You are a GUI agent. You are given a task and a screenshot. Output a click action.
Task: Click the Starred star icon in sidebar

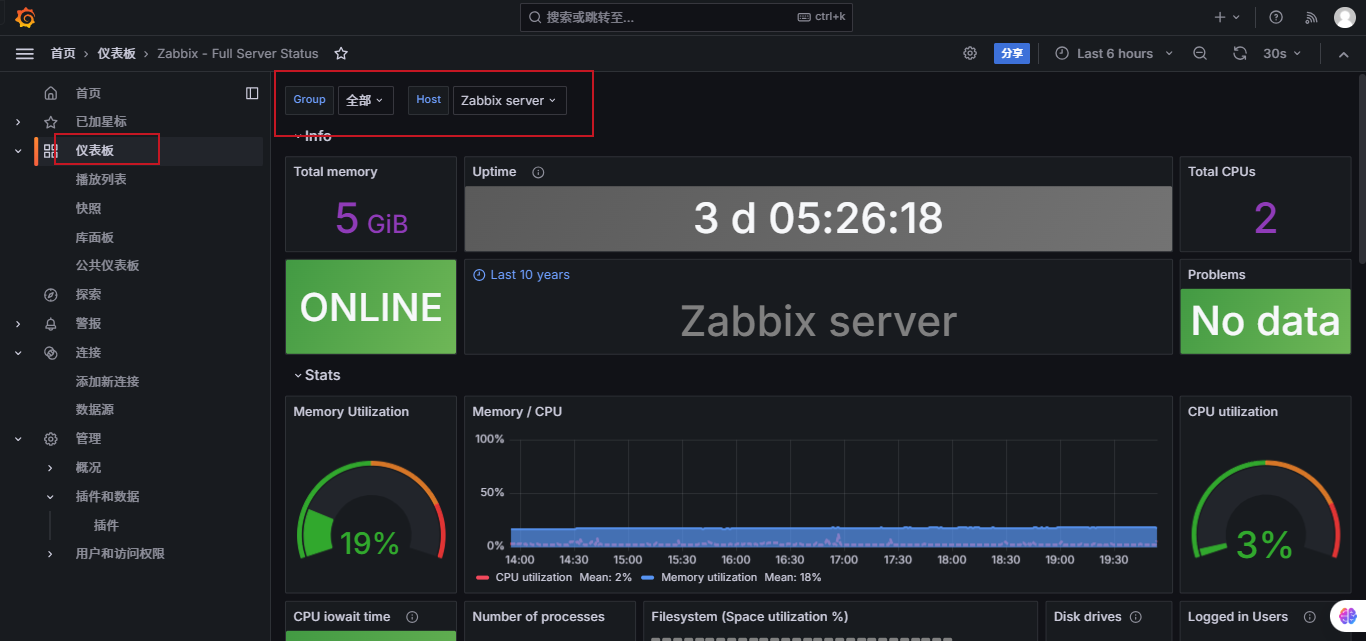point(51,122)
